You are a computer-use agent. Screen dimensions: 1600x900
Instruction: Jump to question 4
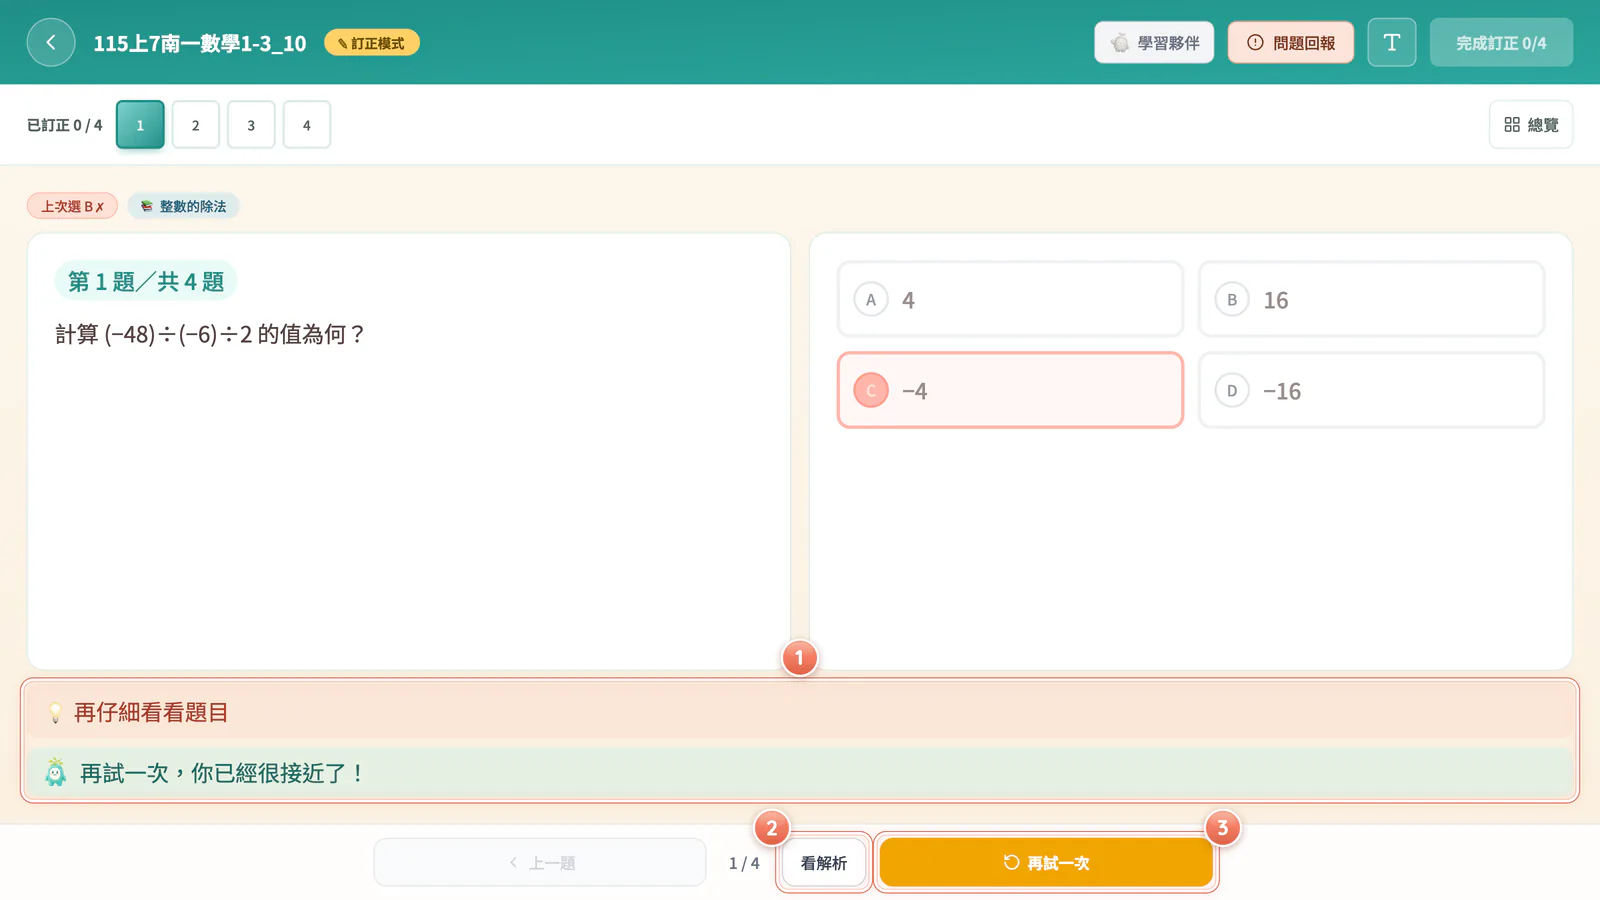[x=307, y=125]
